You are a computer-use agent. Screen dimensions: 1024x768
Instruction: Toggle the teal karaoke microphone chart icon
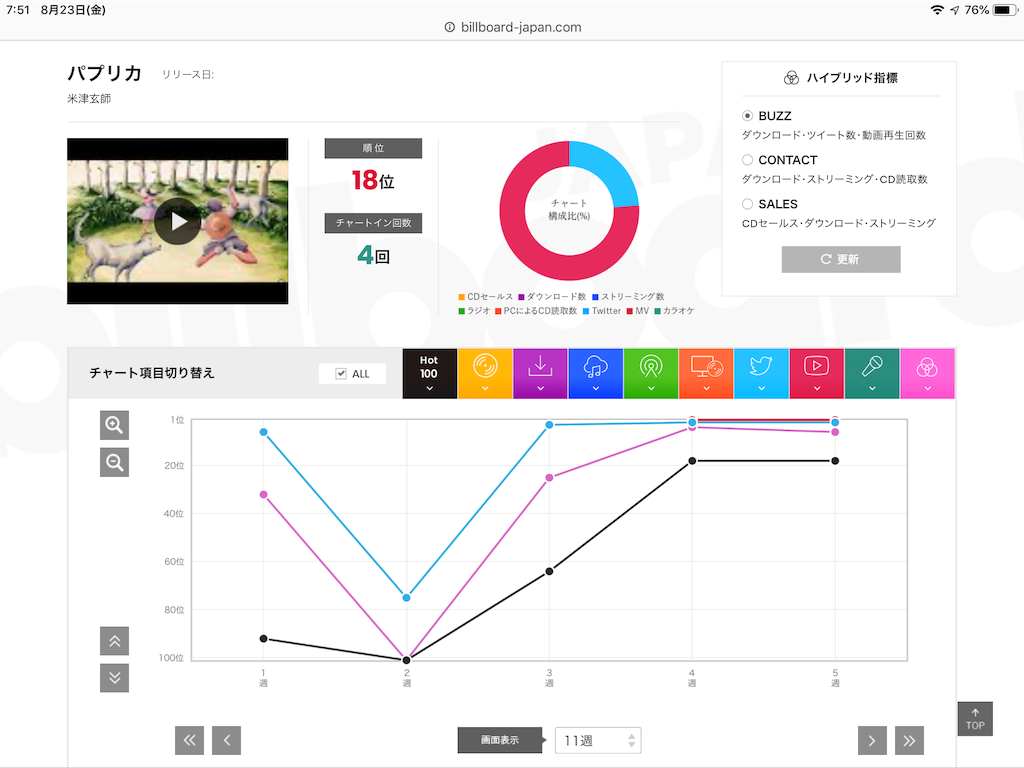872,374
